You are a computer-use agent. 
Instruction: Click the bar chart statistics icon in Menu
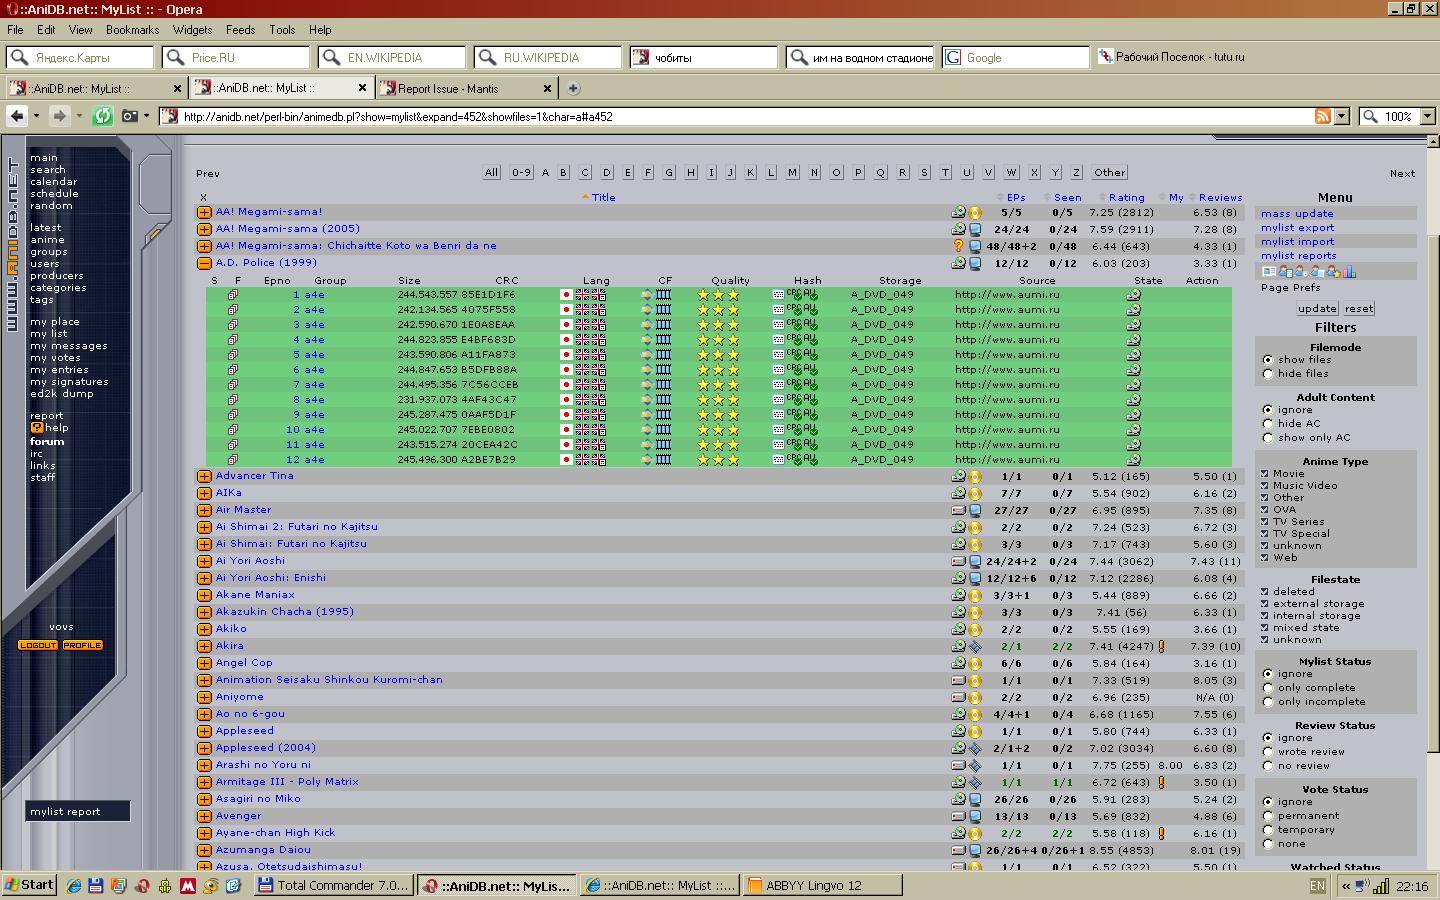pos(1349,271)
